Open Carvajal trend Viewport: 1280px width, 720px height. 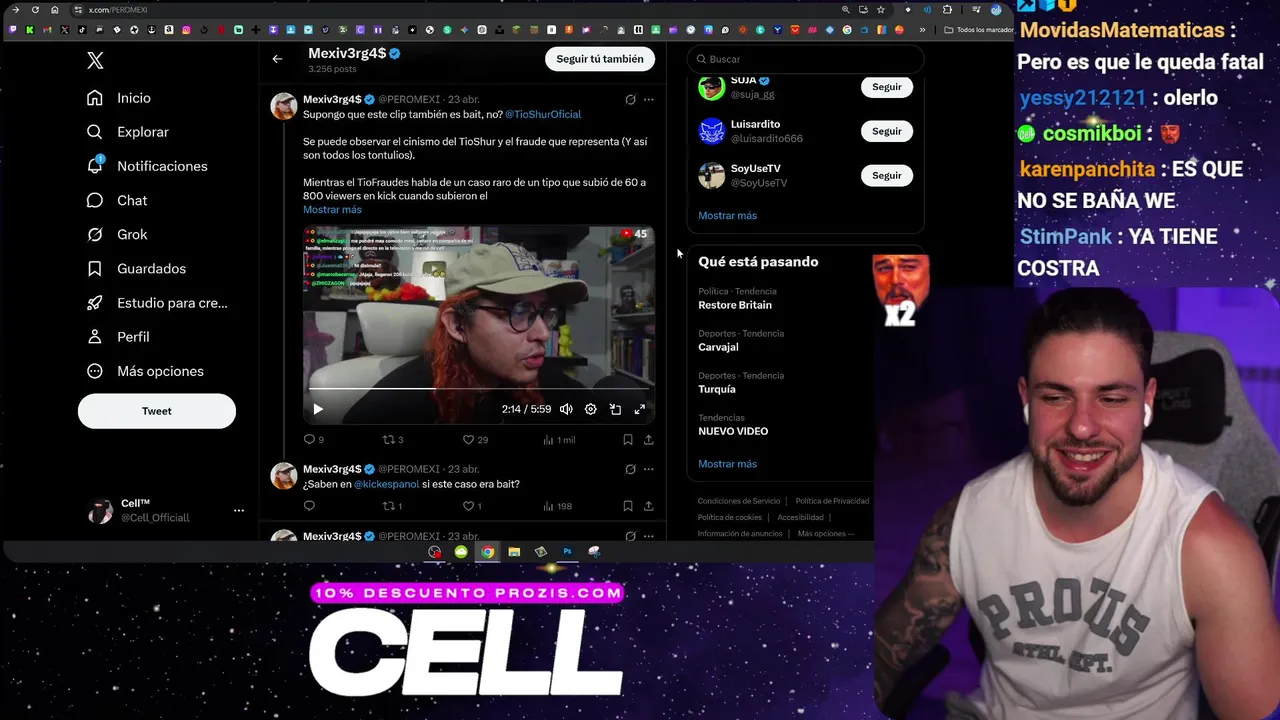[718, 347]
